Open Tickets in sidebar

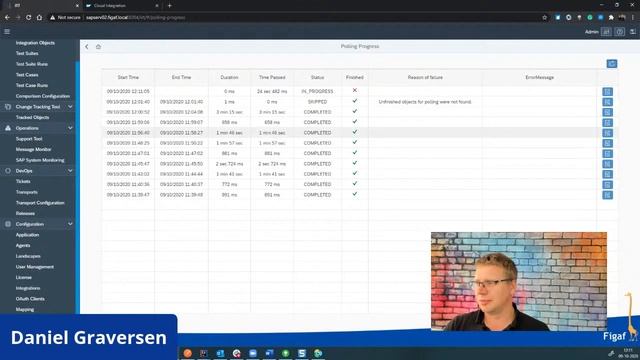click(x=23, y=181)
